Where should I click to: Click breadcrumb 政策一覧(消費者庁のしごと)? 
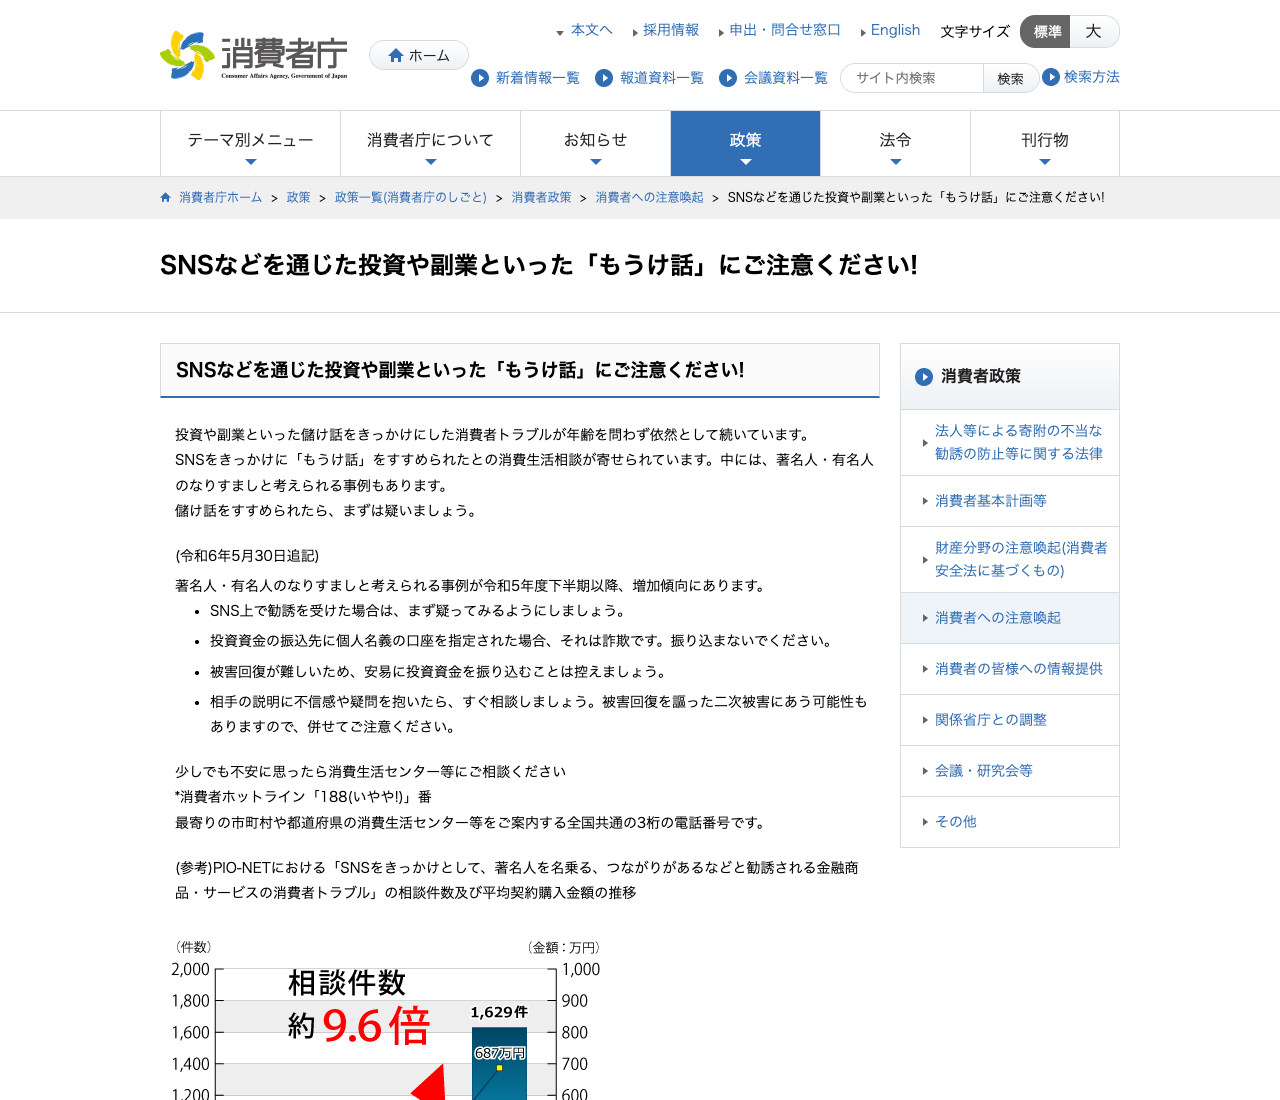411,197
